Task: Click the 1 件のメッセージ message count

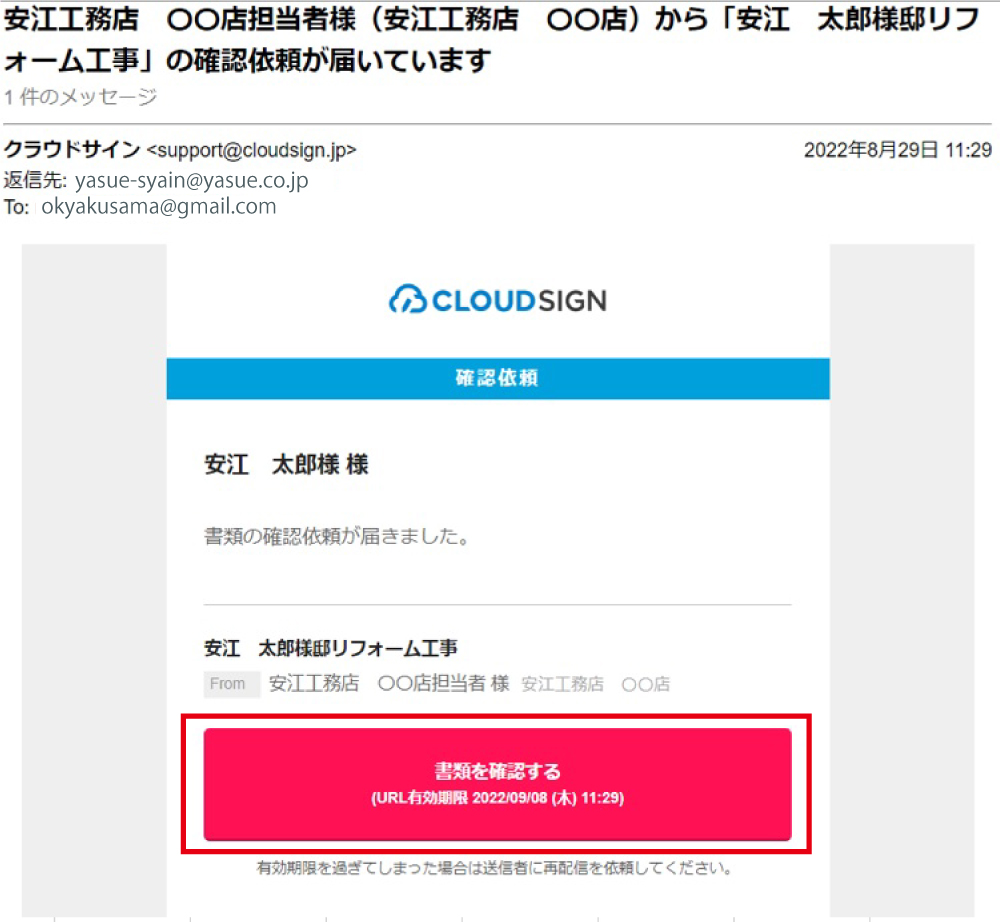Action: pos(80,98)
